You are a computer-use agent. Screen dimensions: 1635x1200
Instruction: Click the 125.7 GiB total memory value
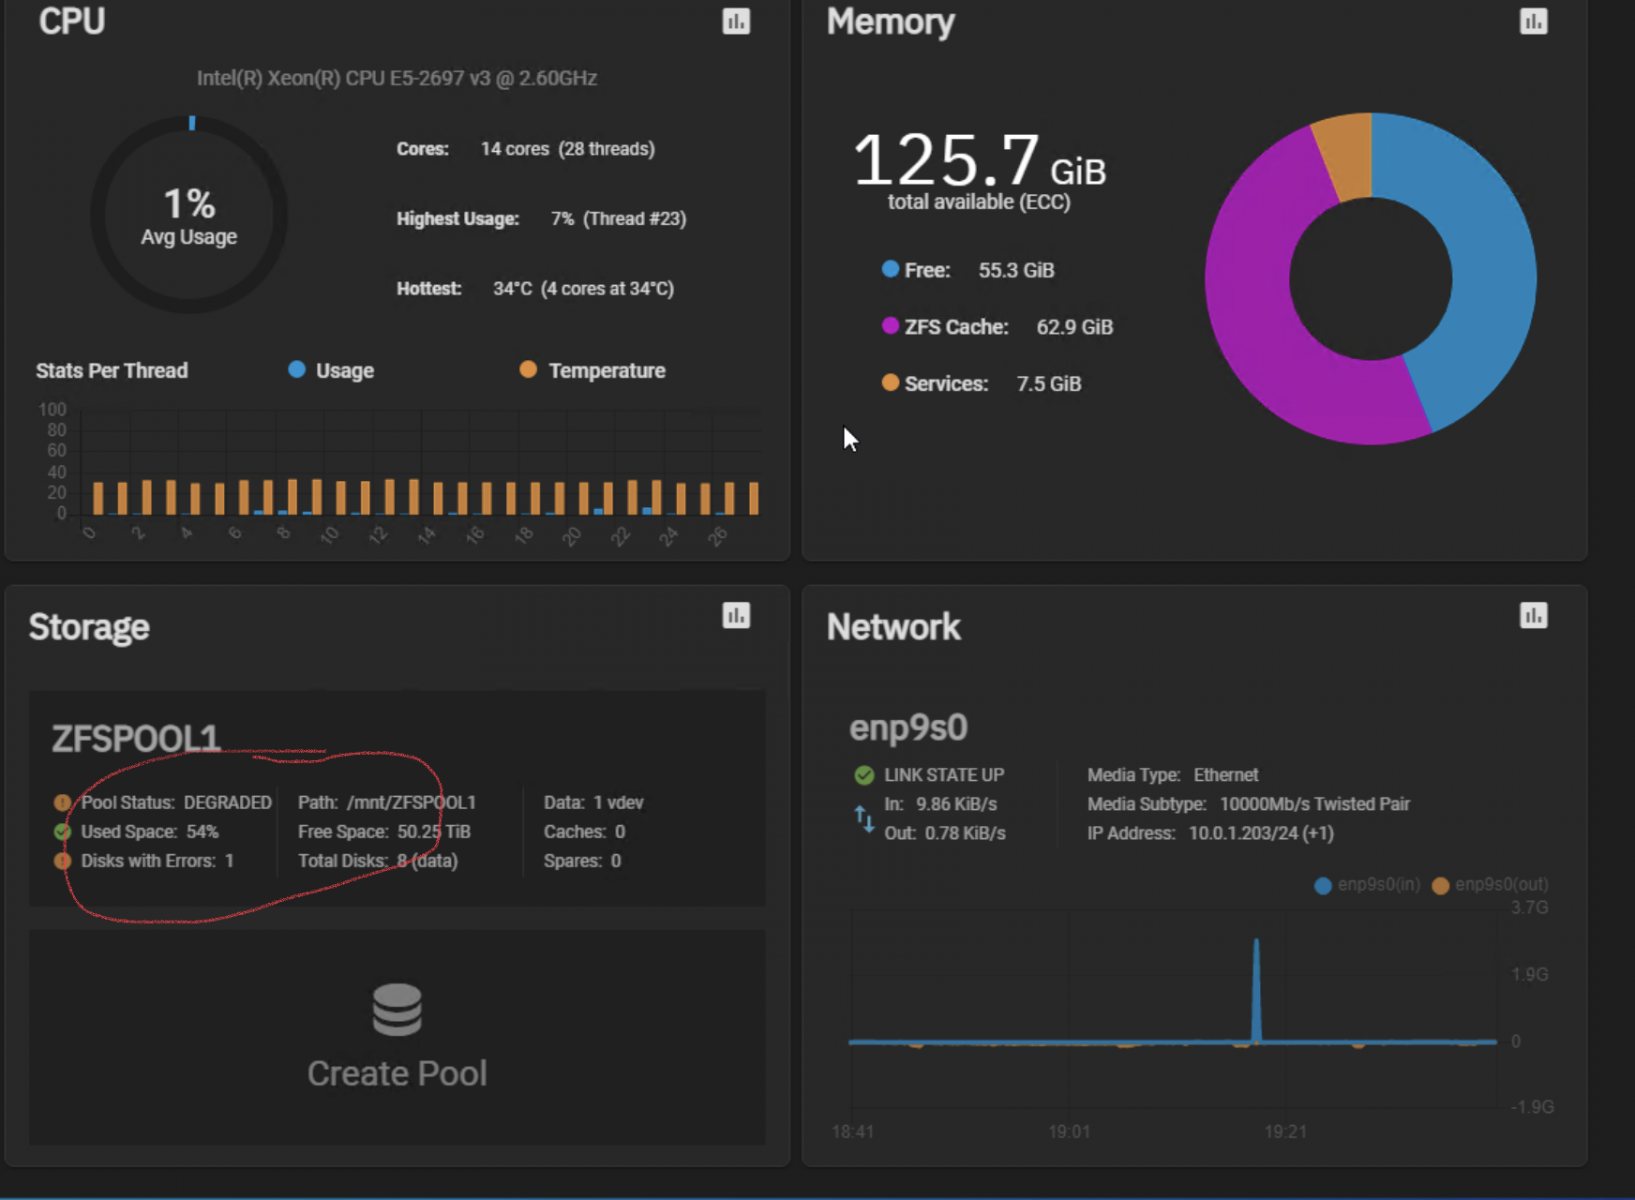[x=979, y=161]
